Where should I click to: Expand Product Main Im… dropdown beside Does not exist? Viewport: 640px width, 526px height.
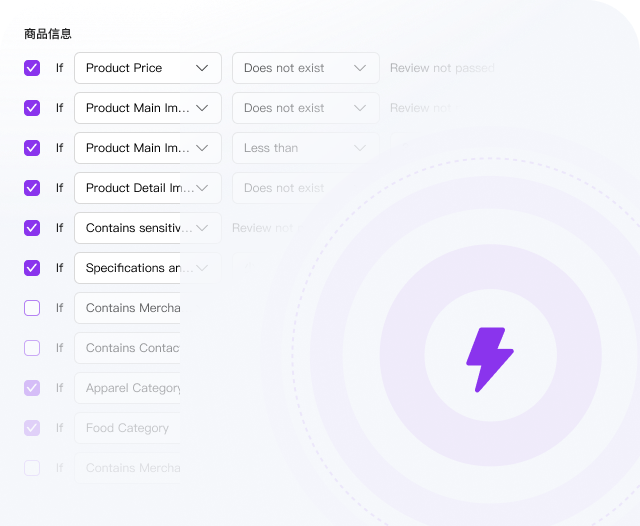tap(148, 108)
